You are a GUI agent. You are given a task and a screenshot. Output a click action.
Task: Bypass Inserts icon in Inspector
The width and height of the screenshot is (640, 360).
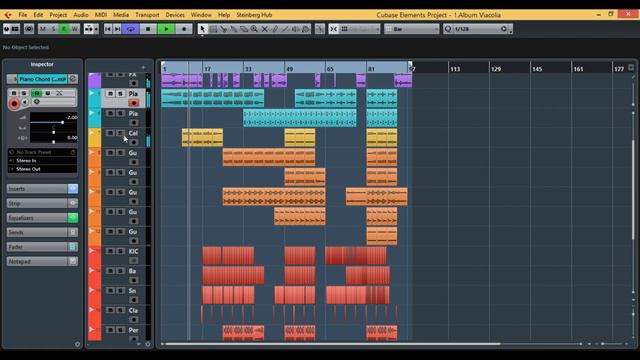point(73,189)
